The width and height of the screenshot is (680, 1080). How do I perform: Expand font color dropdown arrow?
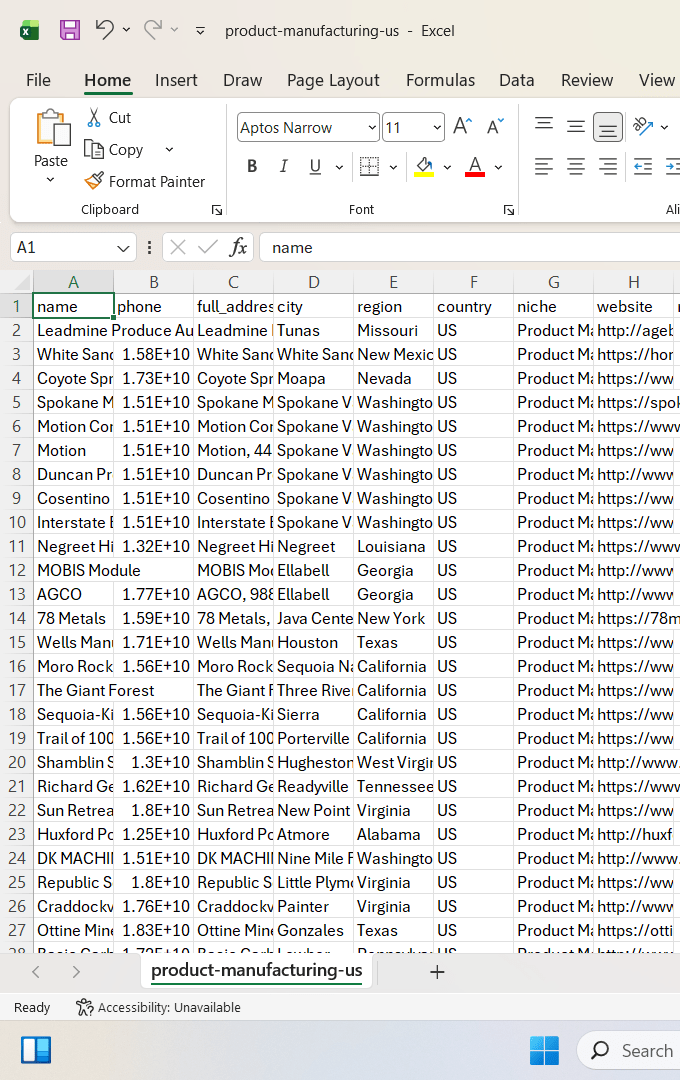(x=498, y=167)
